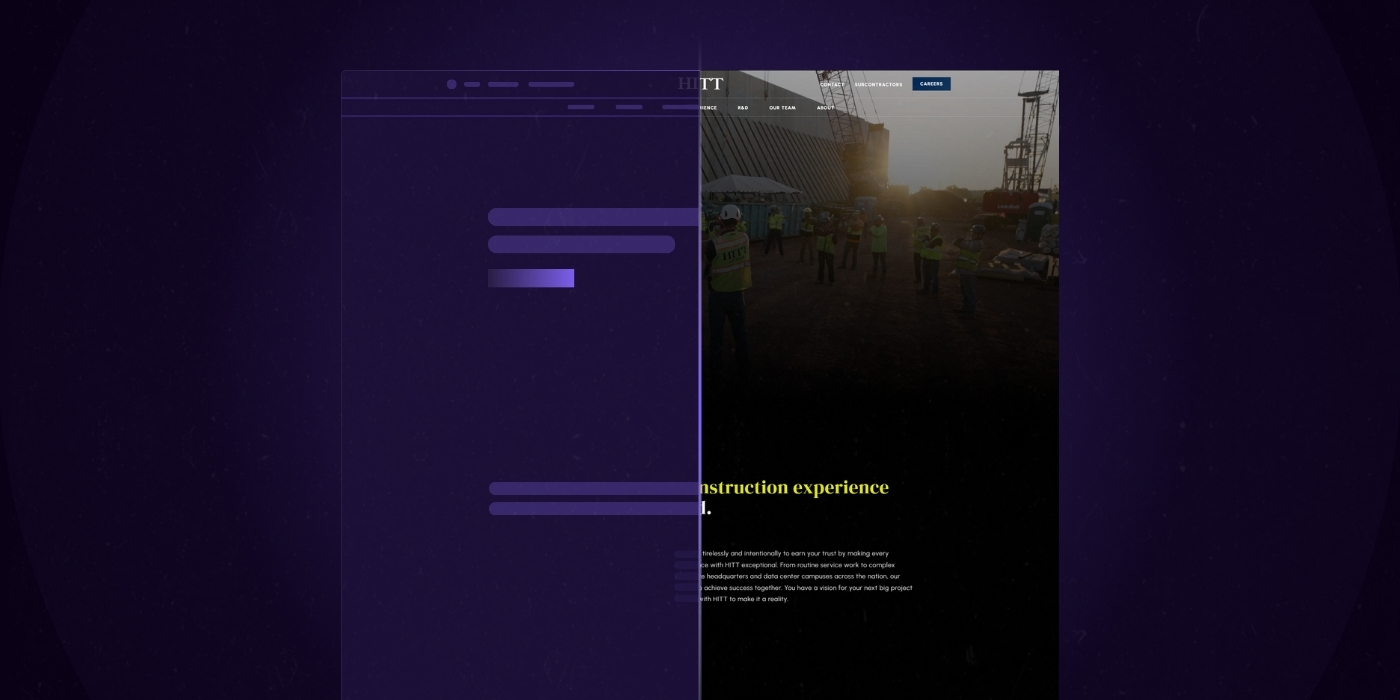Click the longest pill placeholder in the wireframe navbar
Screen dimensions: 1400x700
551,85
